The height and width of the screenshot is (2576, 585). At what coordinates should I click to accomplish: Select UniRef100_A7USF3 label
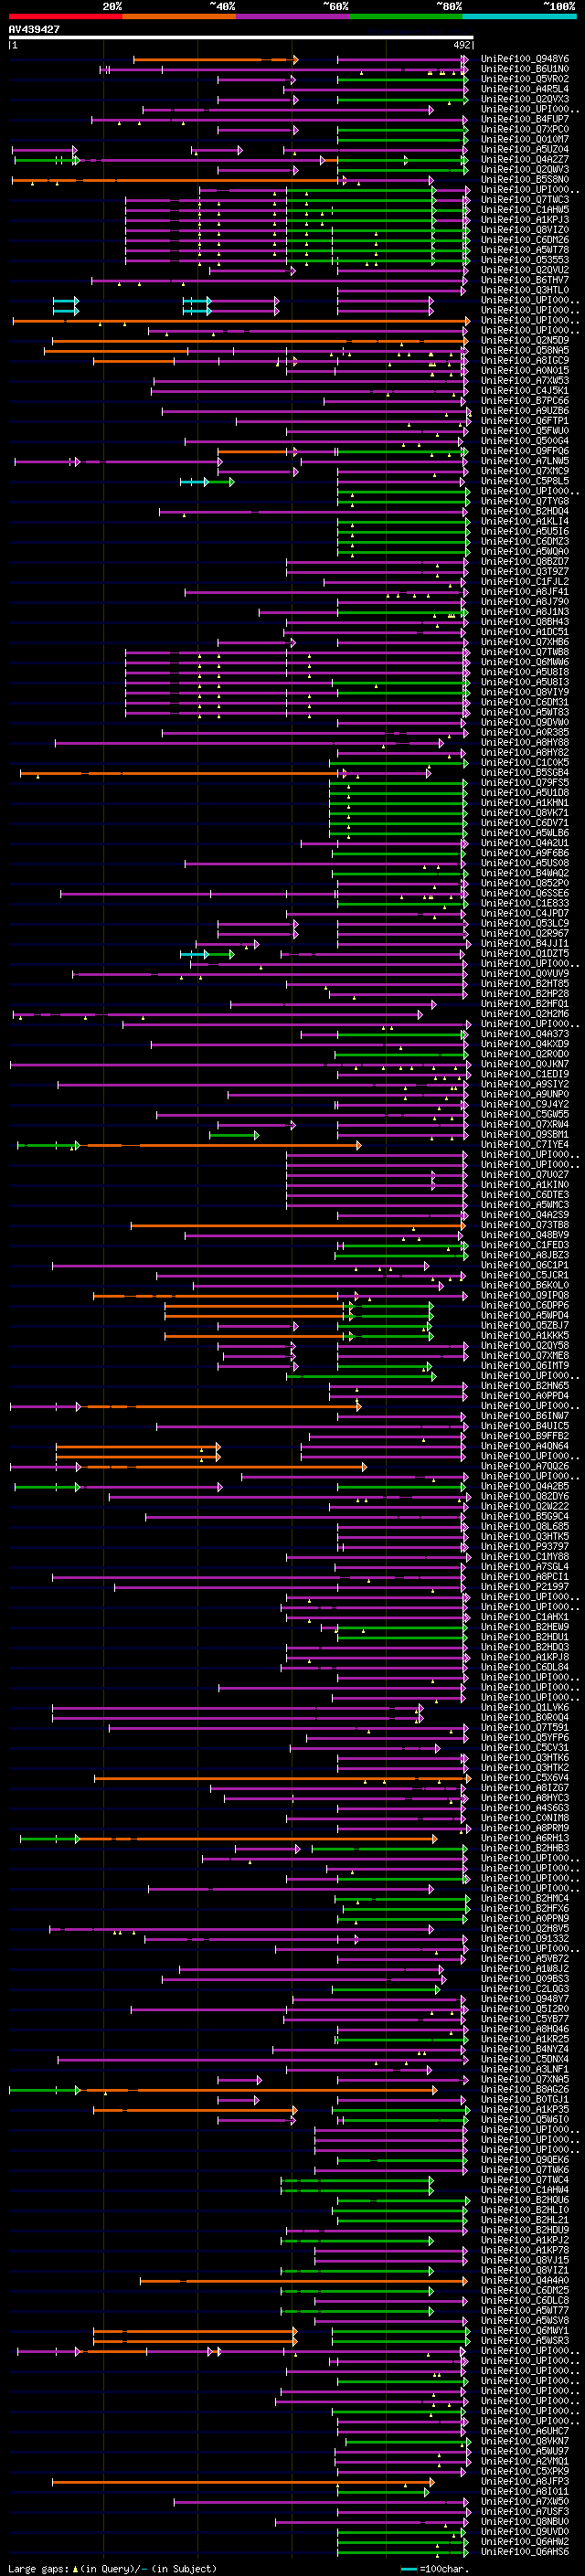[525, 2511]
